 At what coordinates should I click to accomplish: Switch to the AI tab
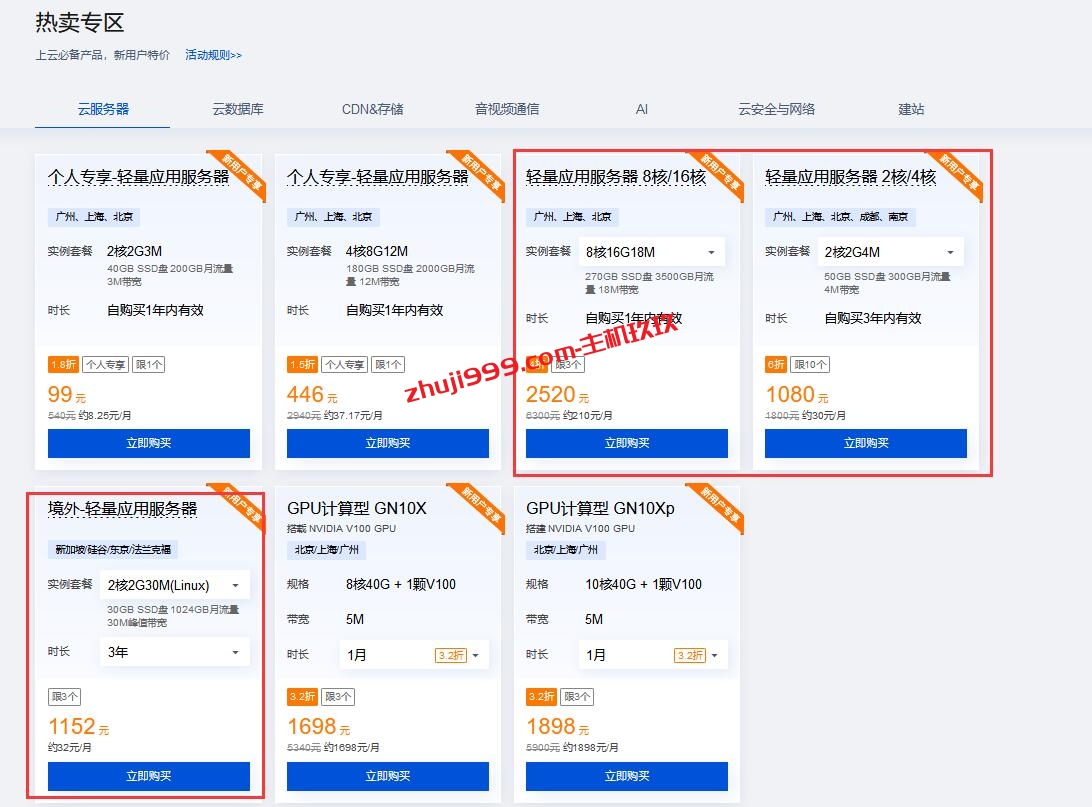coord(641,109)
